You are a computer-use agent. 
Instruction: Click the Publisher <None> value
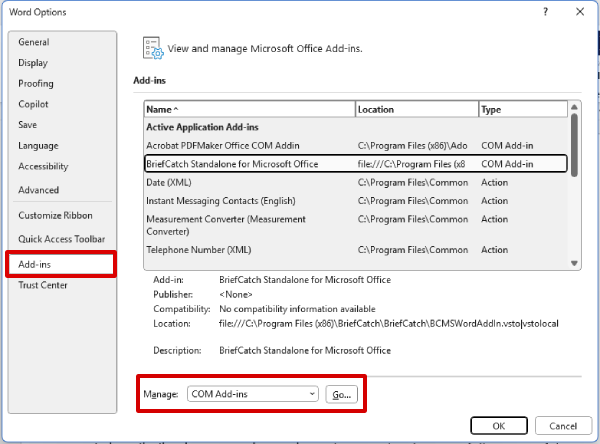pyautogui.click(x=236, y=294)
